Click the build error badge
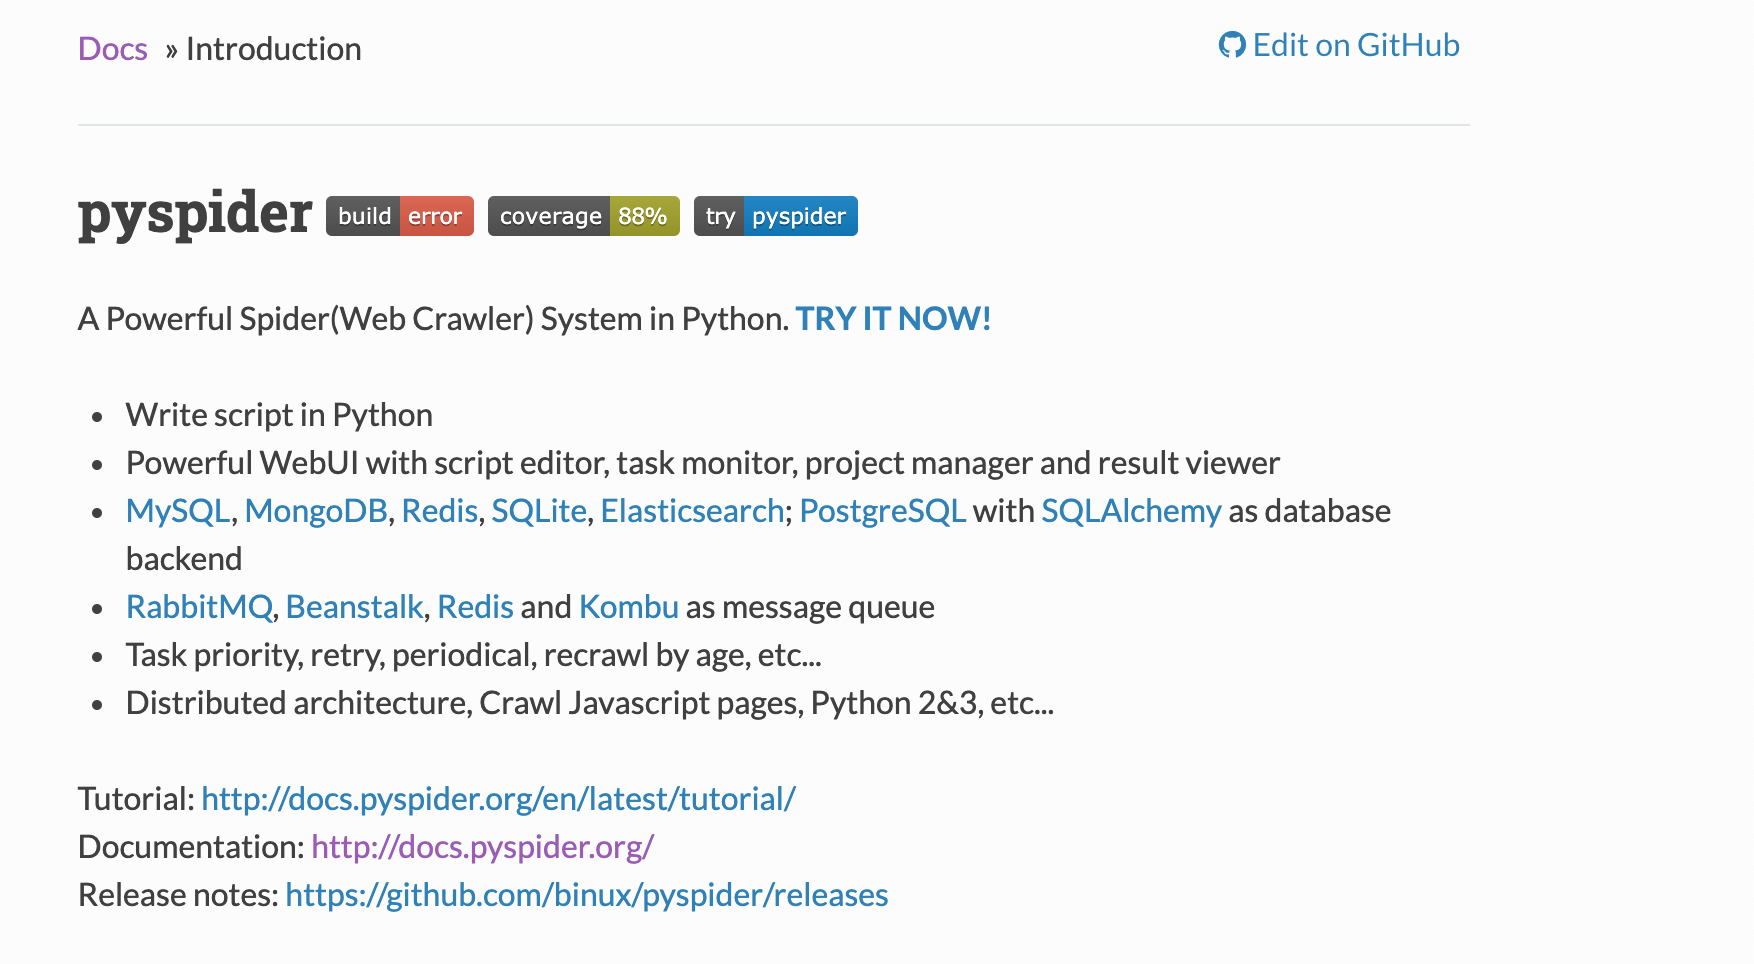This screenshot has width=1754, height=964. (x=400, y=216)
